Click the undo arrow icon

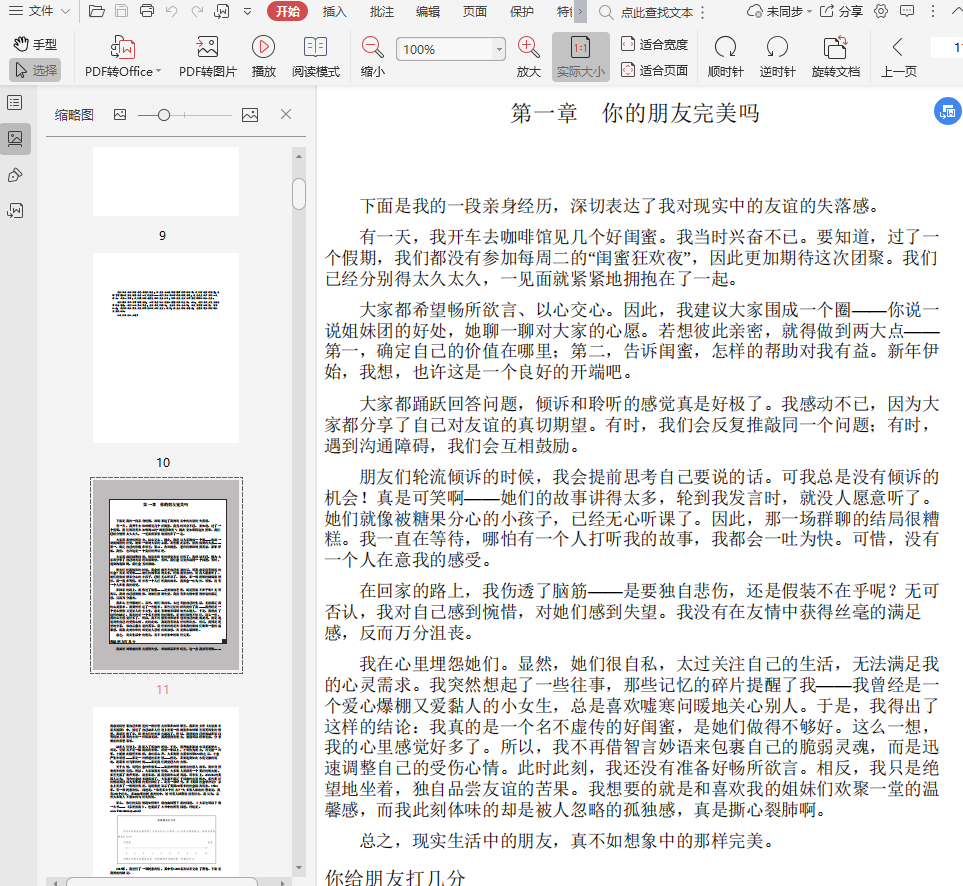[x=172, y=11]
